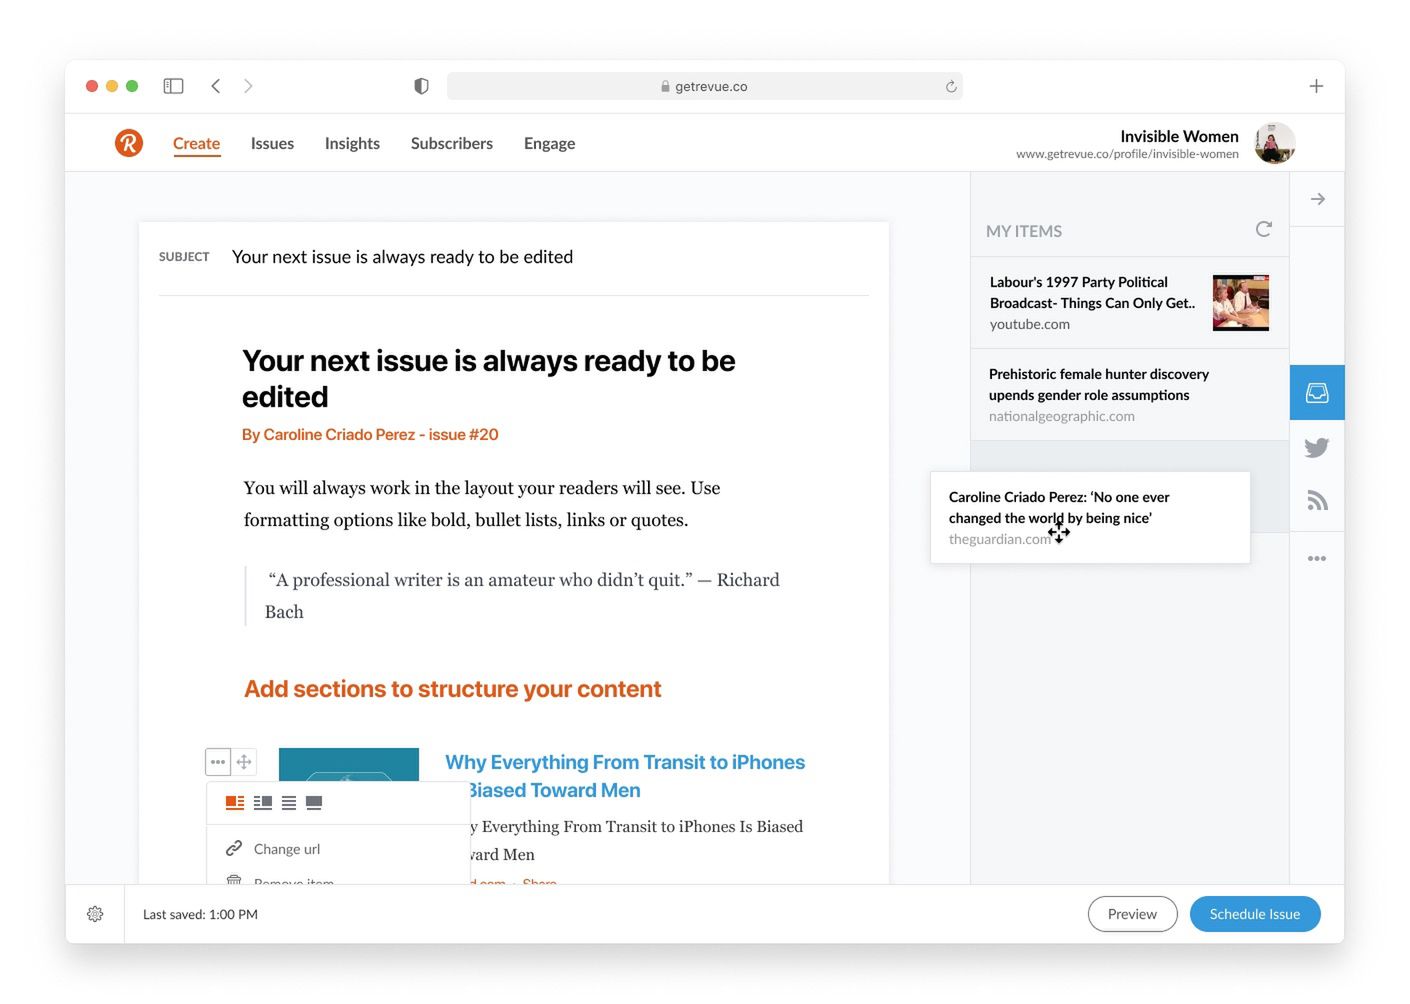1410x1004 pixels.
Task: Refresh the My Items list
Action: pos(1264,229)
